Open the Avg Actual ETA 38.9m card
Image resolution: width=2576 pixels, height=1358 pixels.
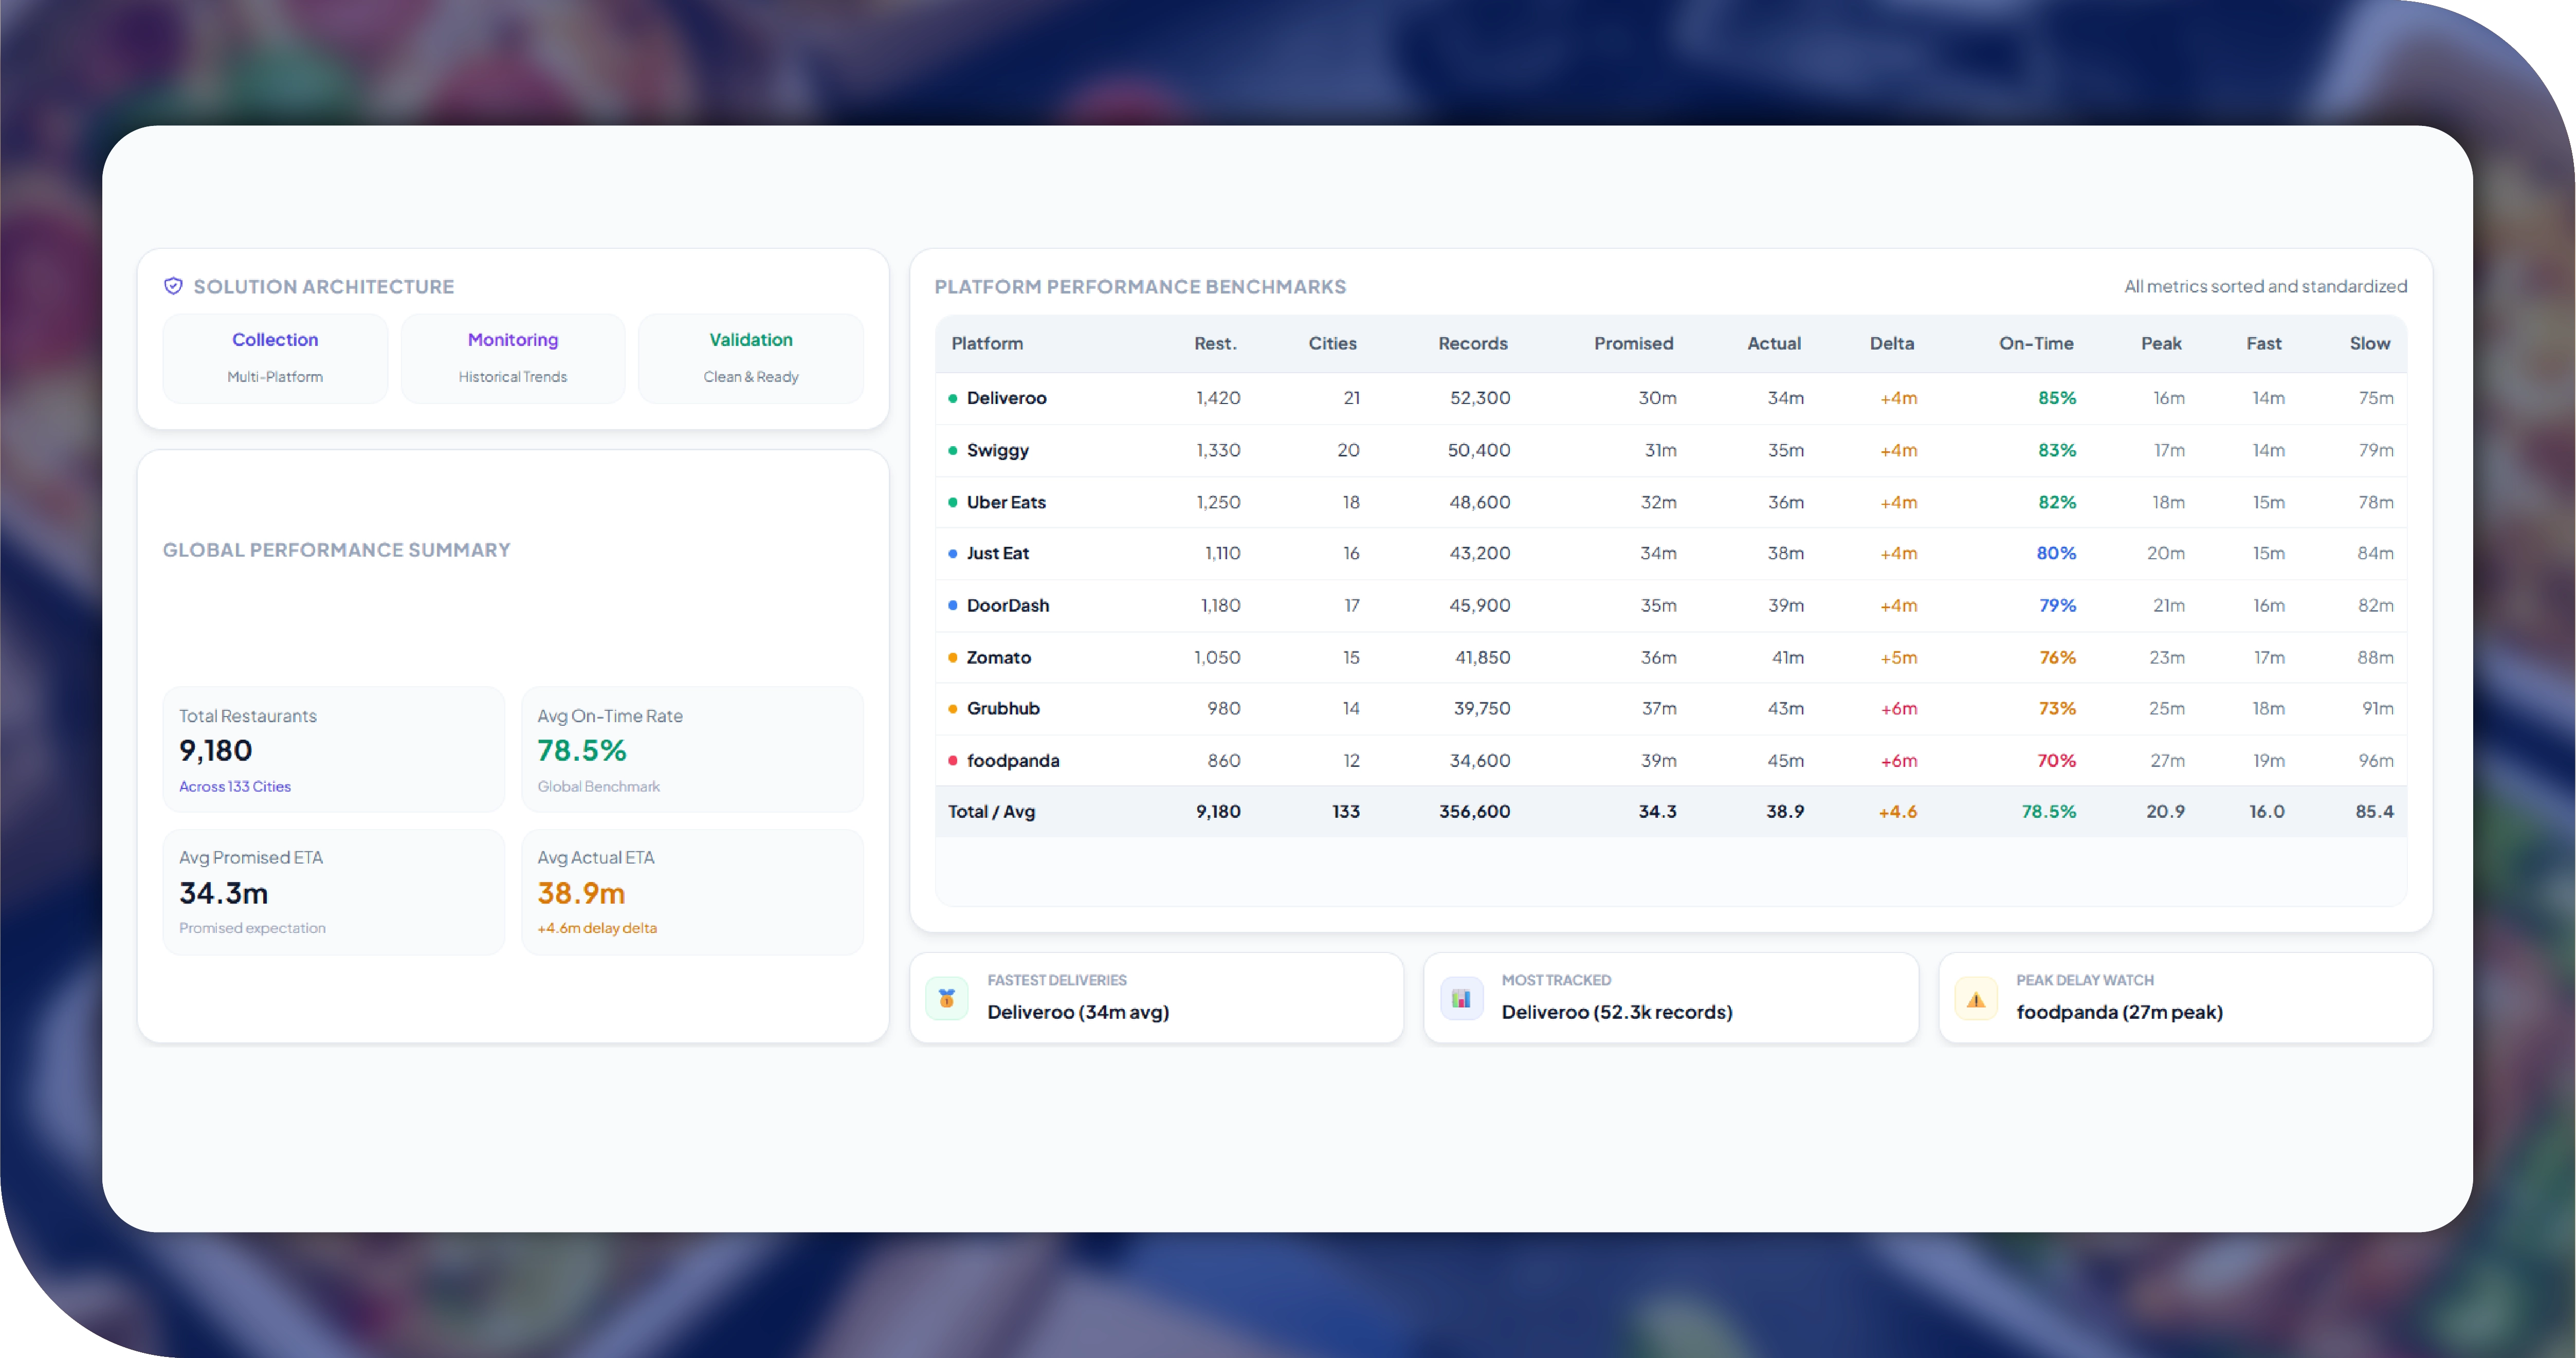(x=692, y=891)
